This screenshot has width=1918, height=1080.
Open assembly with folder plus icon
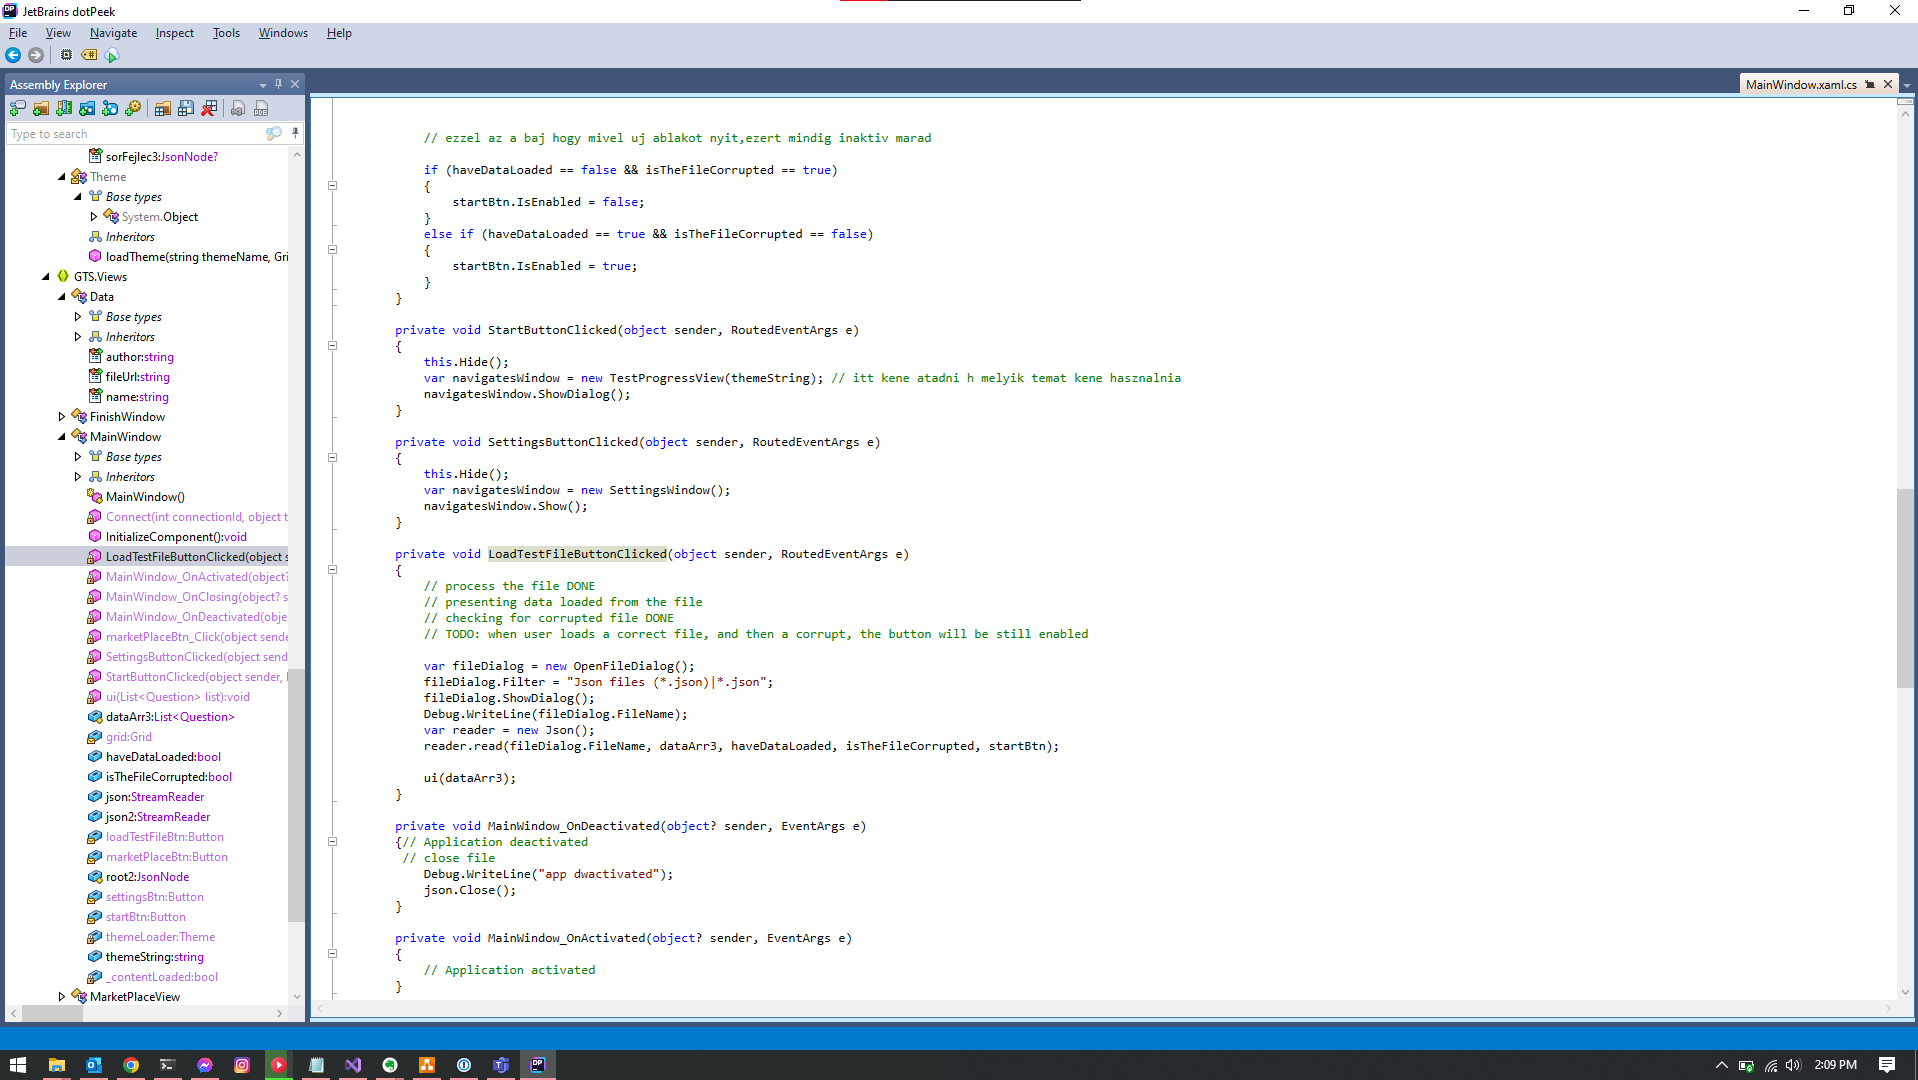click(41, 108)
